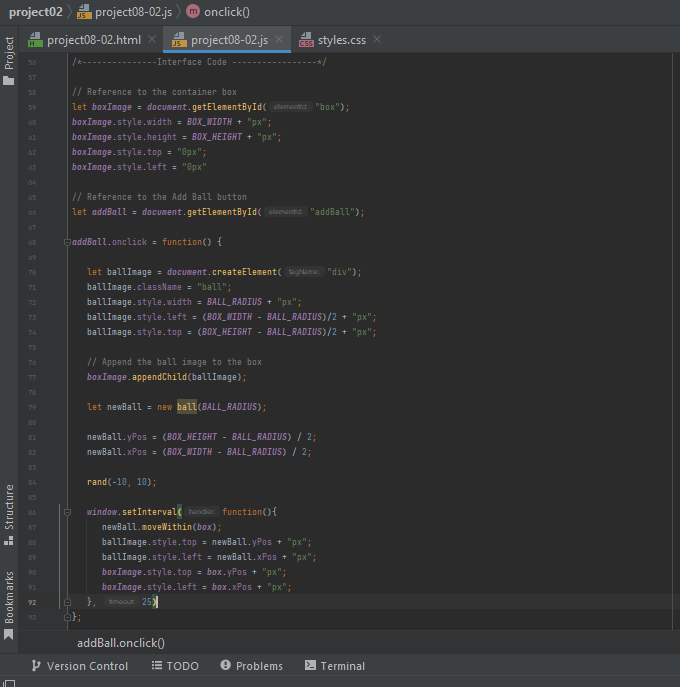Close the project08-02.html editor tab
The width and height of the screenshot is (680, 687).
click(152, 40)
